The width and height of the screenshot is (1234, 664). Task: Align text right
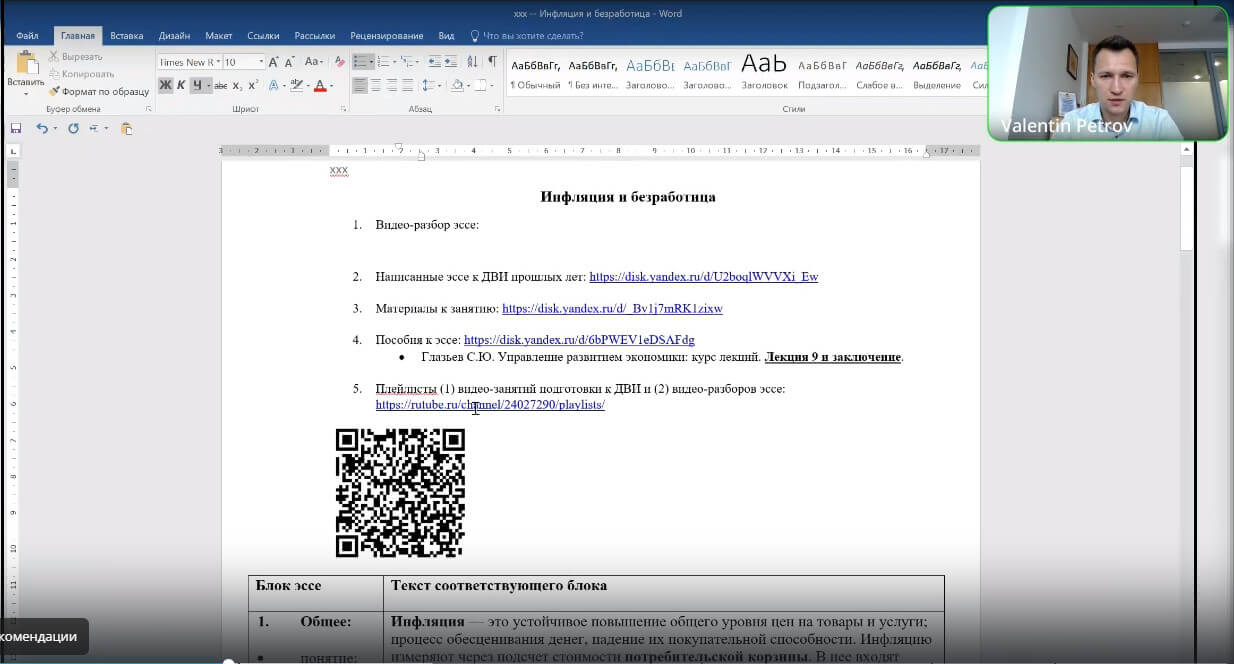(392, 85)
